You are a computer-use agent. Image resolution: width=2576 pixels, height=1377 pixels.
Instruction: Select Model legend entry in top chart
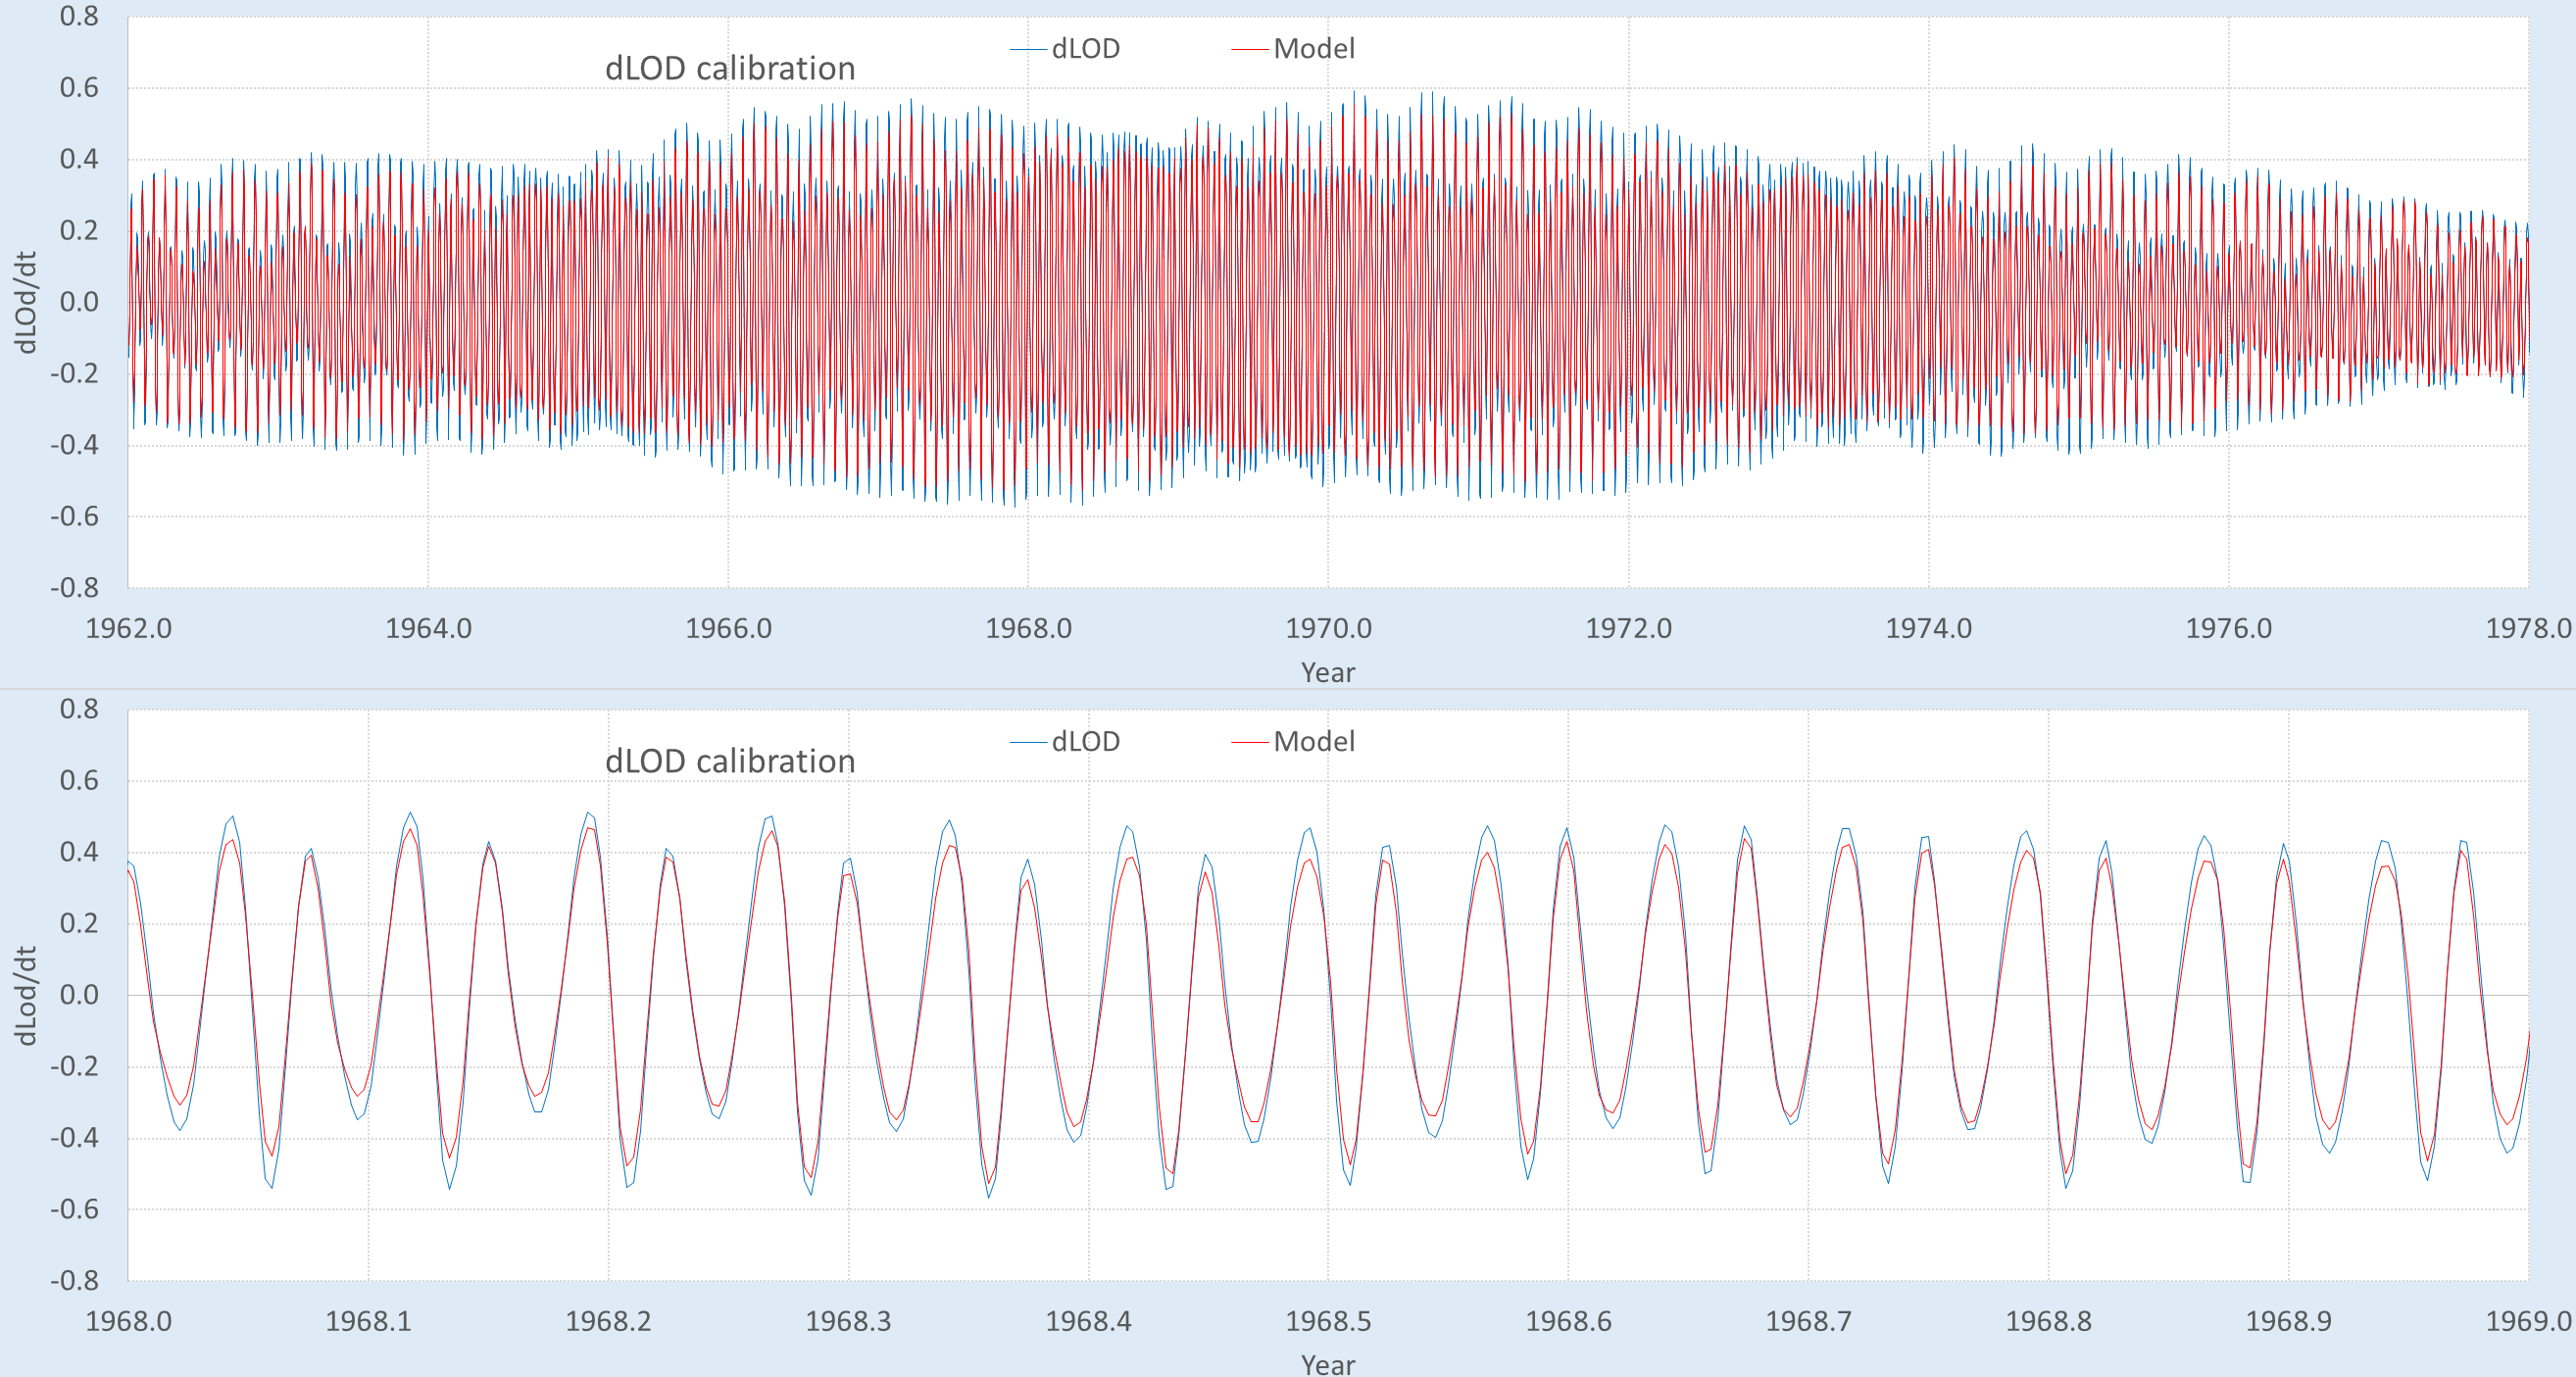(x=1313, y=48)
